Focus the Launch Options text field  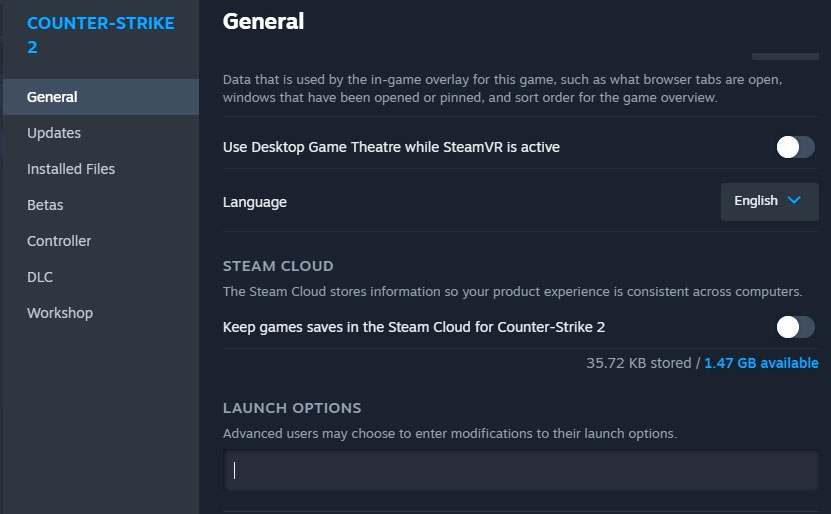coord(520,470)
